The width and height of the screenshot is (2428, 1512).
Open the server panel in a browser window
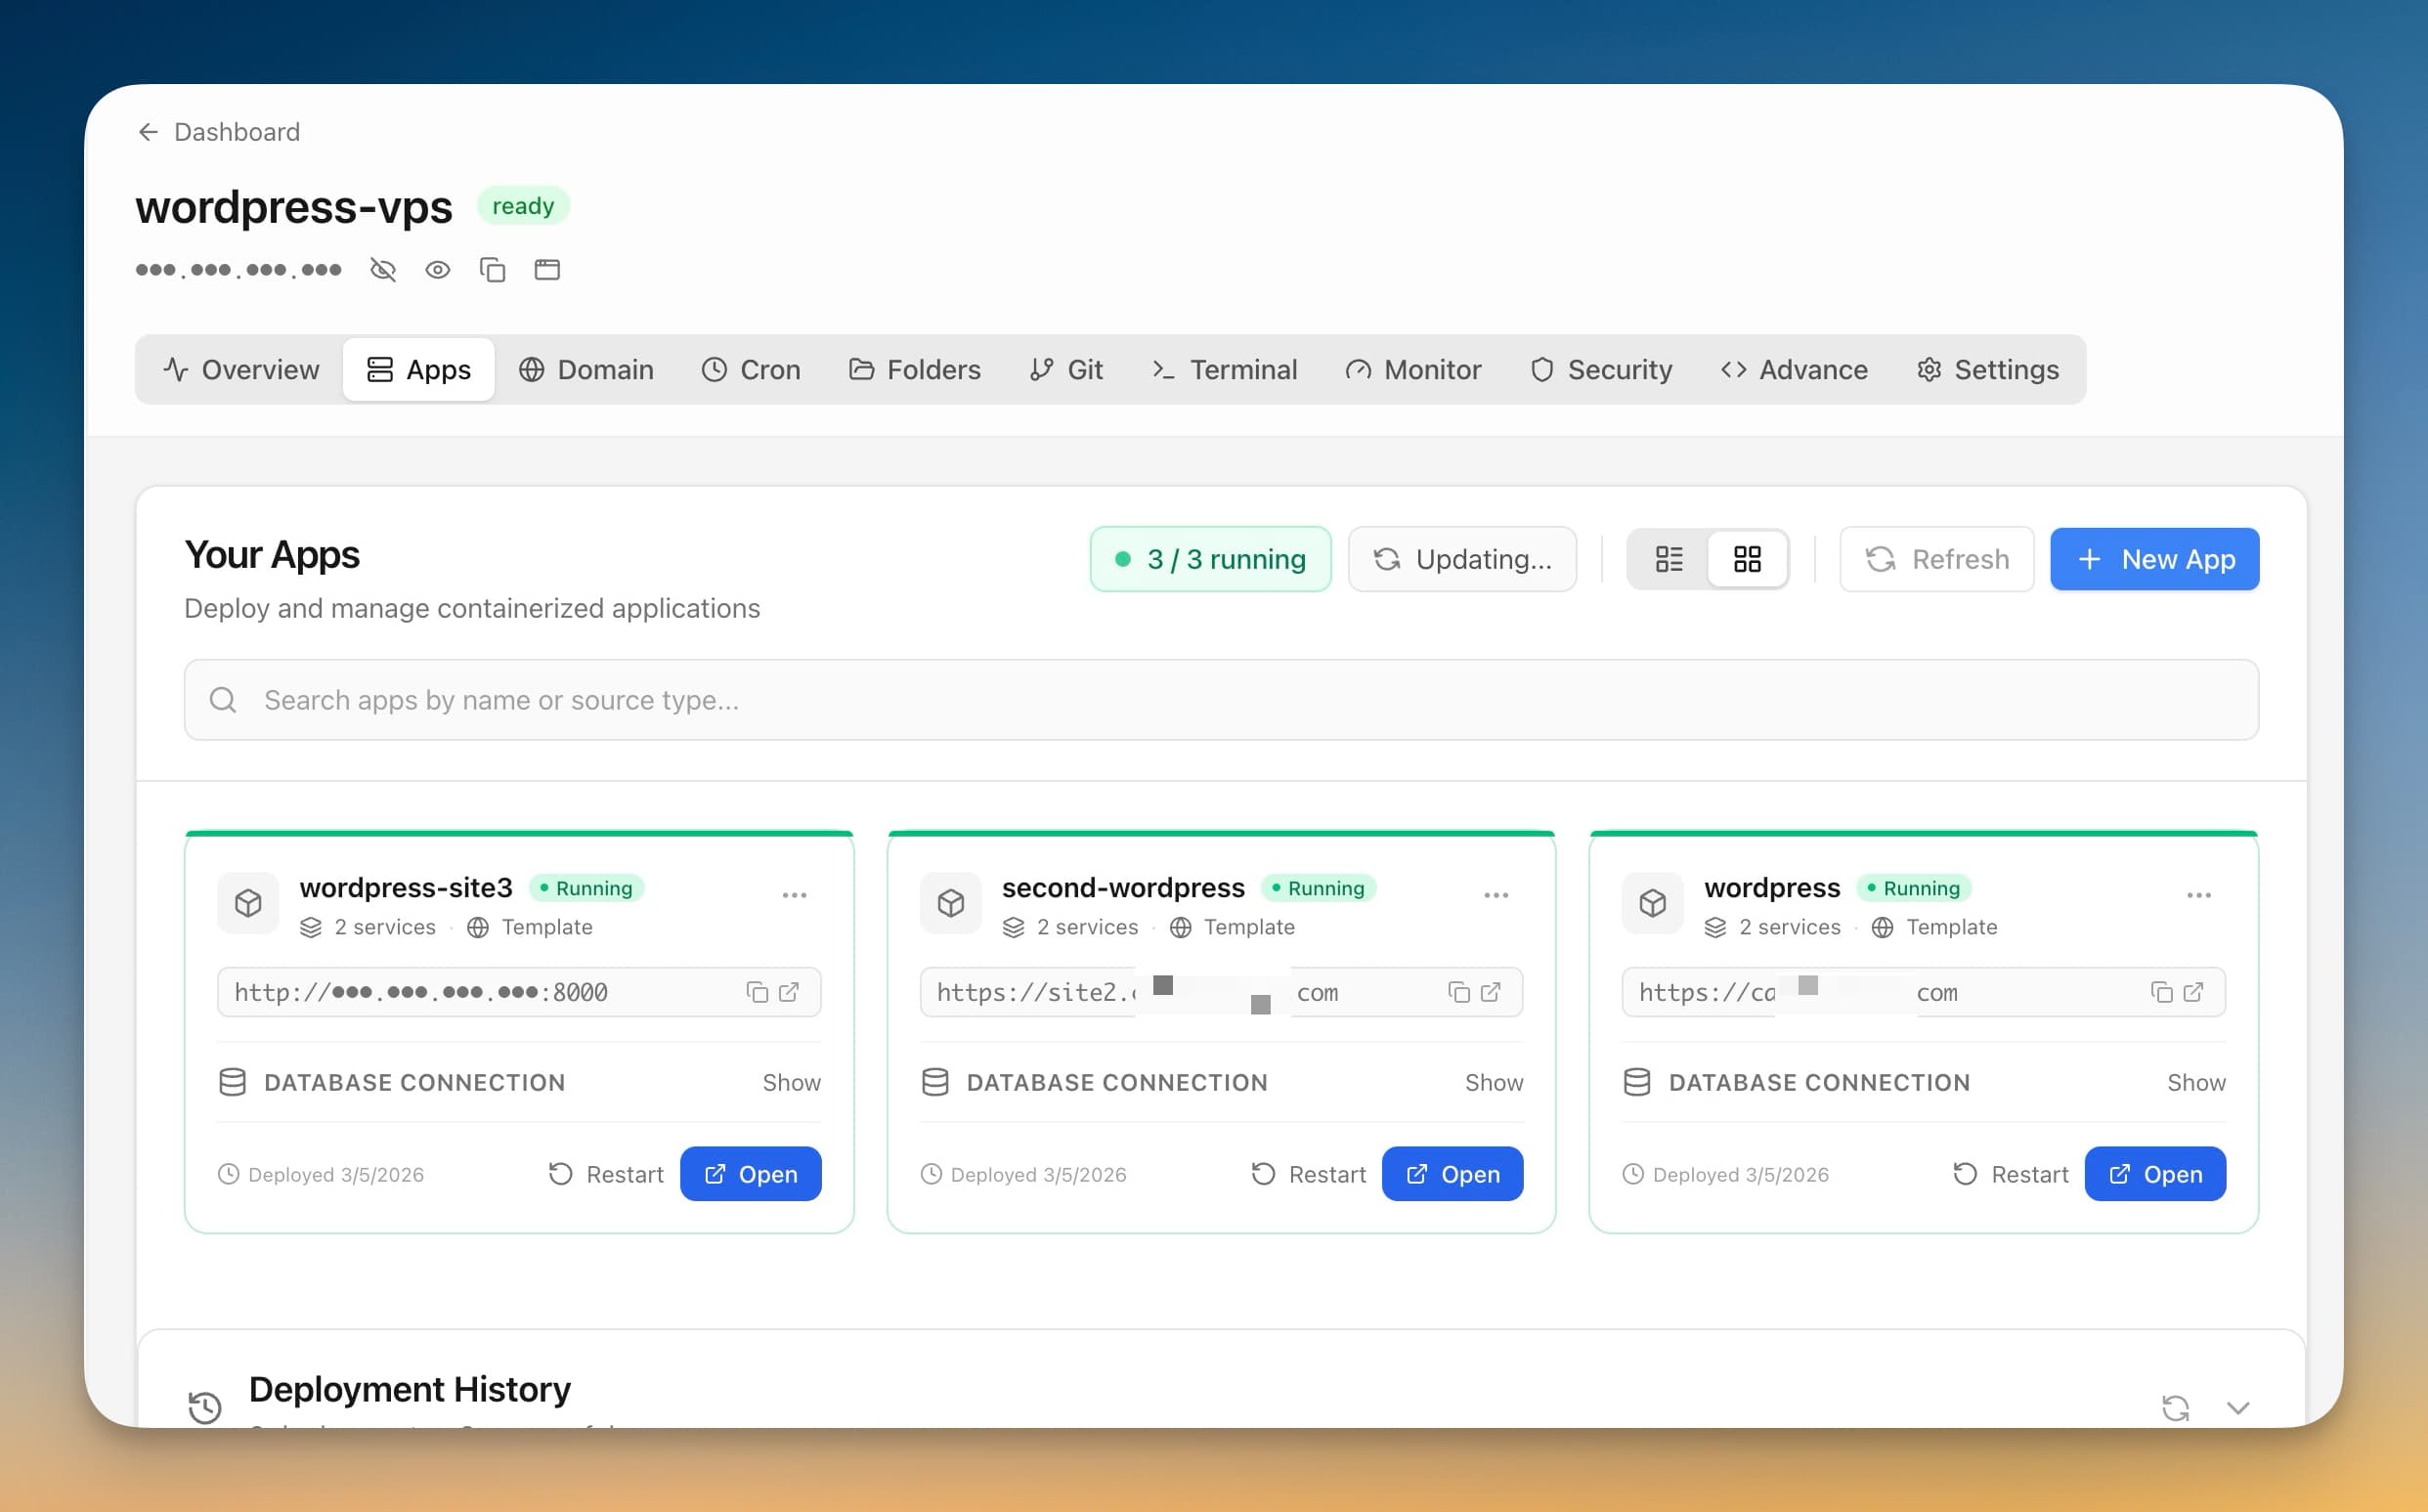[x=547, y=269]
